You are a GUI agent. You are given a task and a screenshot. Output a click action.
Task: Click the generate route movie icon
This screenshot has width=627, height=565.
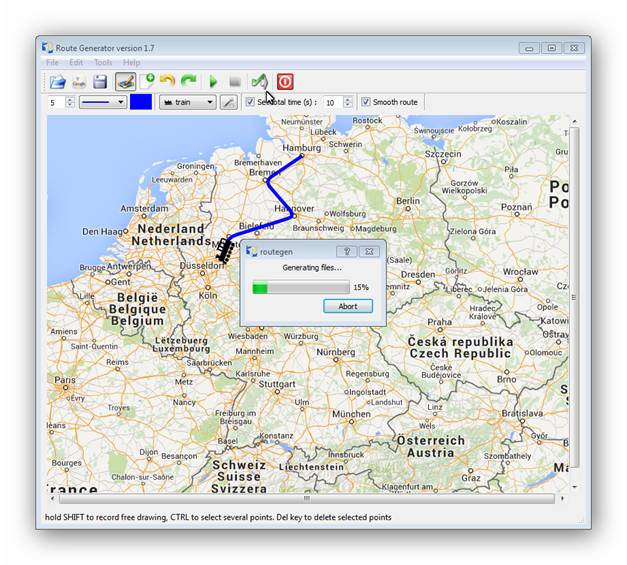[x=259, y=82]
